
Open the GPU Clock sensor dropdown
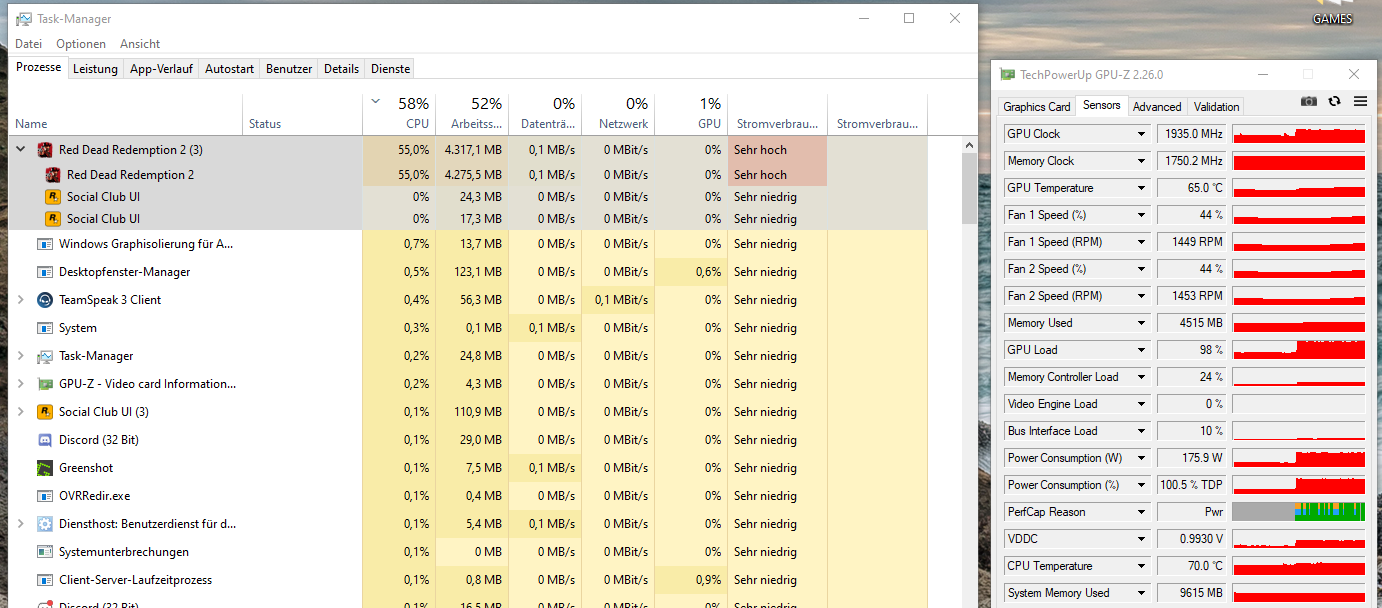pyautogui.click(x=1141, y=134)
